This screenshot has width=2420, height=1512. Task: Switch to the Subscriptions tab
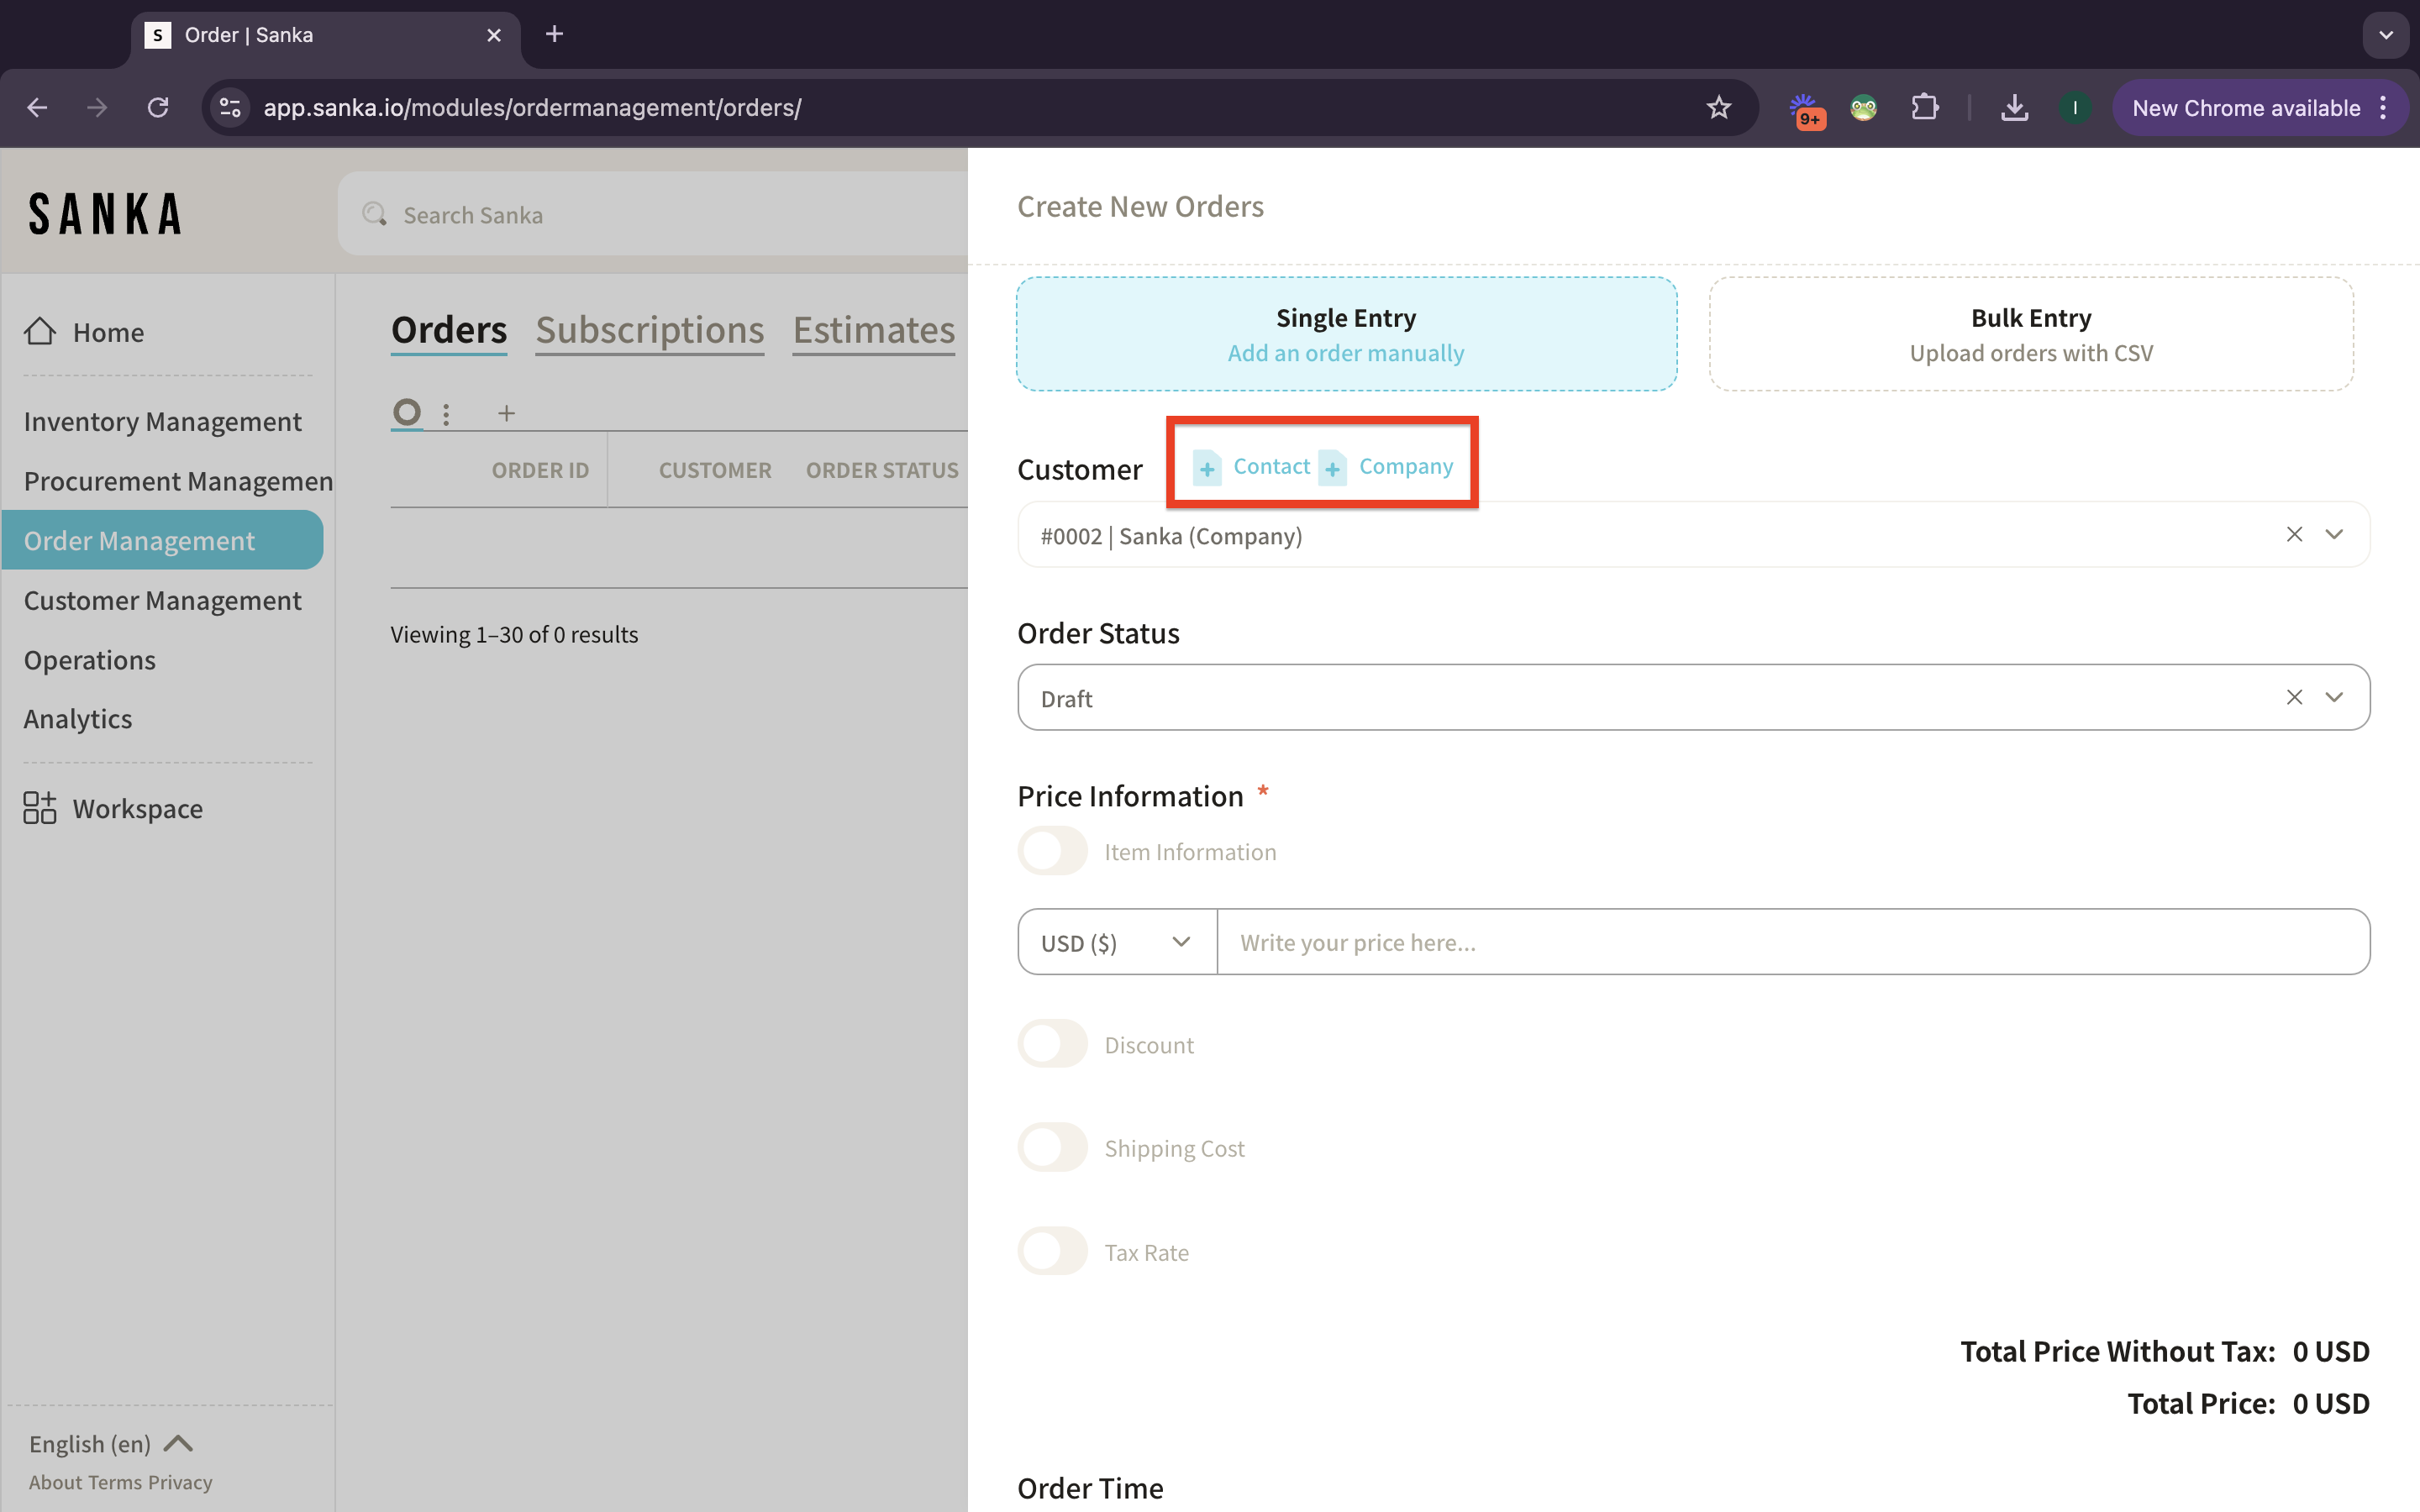pos(649,330)
